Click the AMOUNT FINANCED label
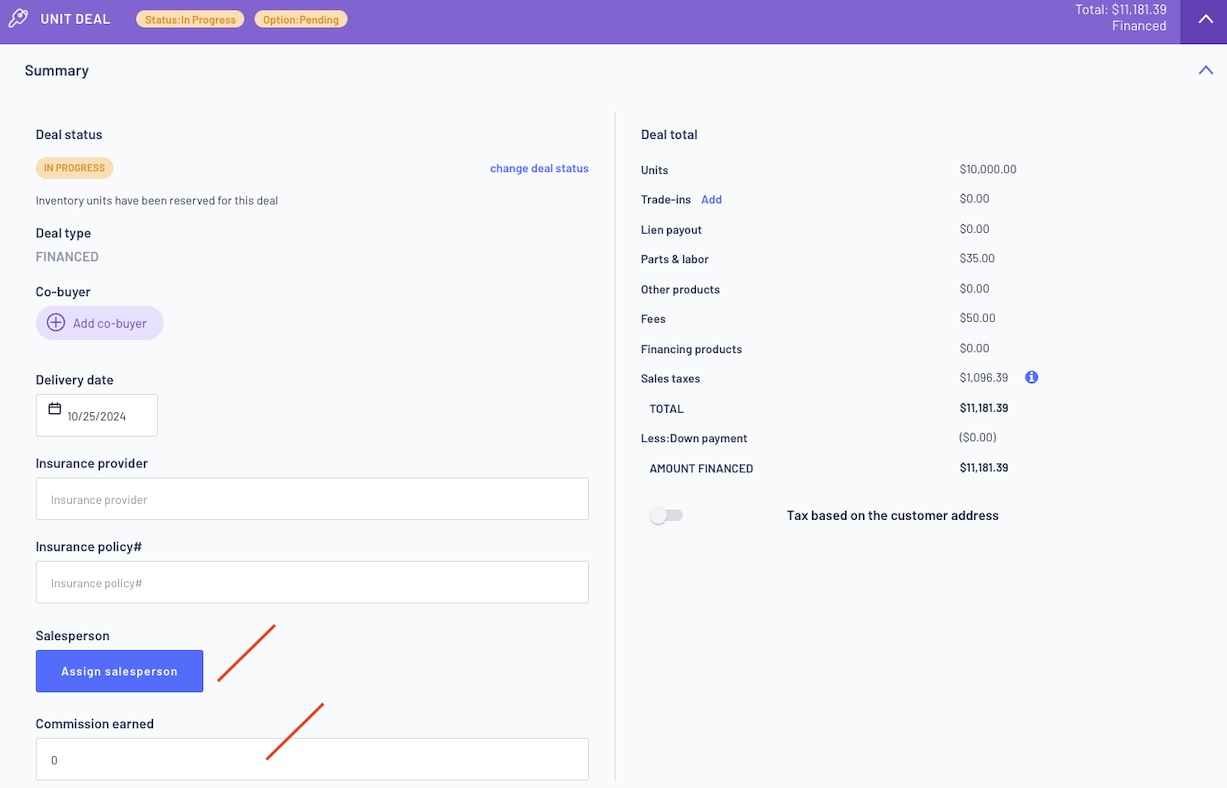1227x788 pixels. (701, 468)
